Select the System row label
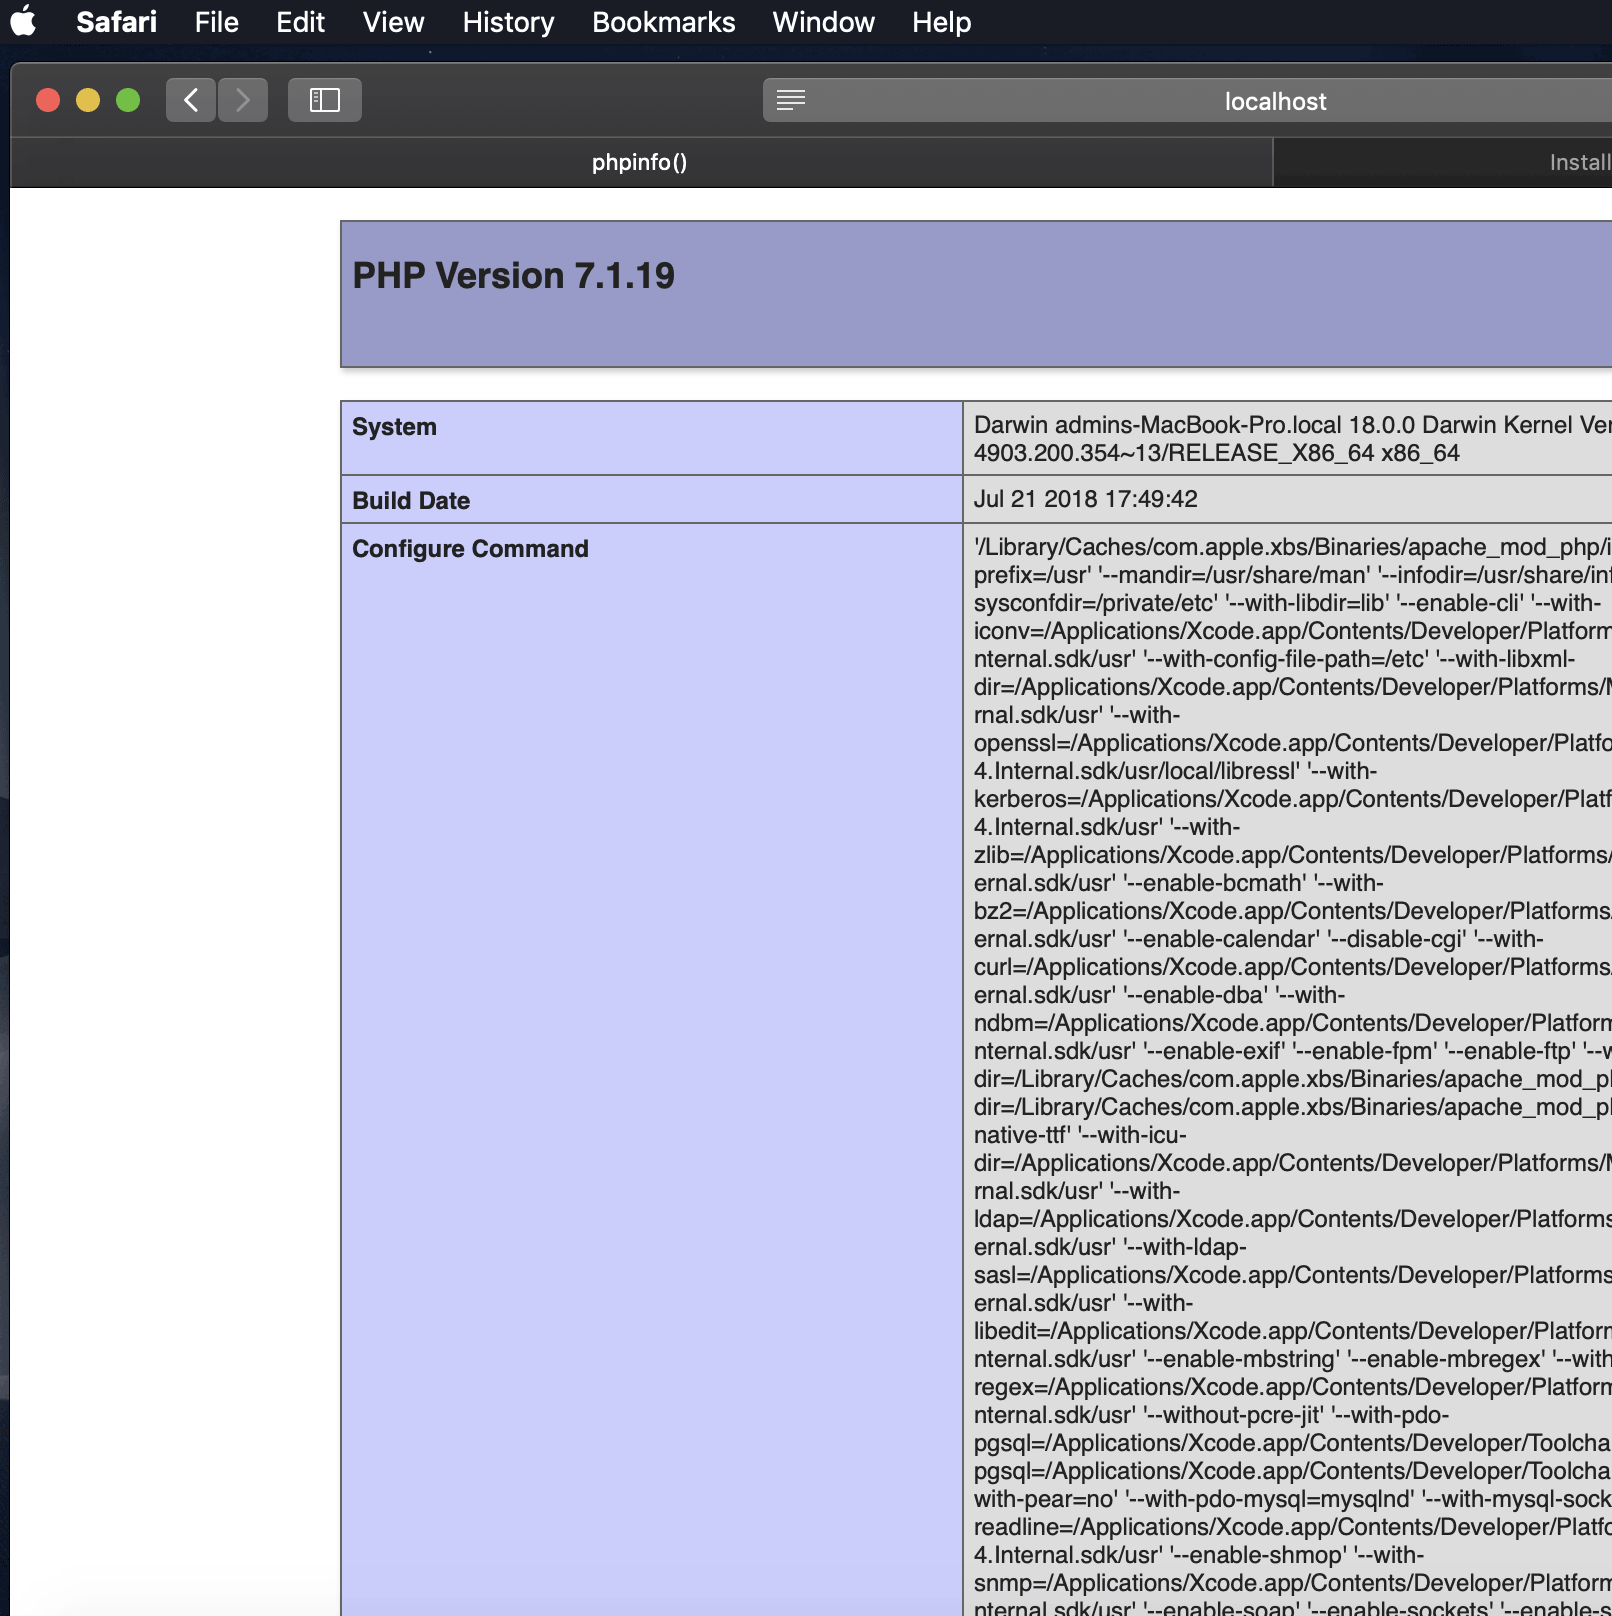 [393, 426]
